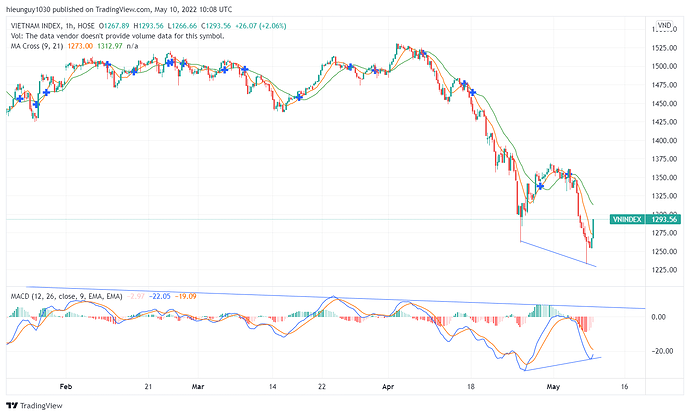Viewport: 690px width, 416px height.
Task: Select the blue divergence trendline under price lows
Action: point(558,254)
